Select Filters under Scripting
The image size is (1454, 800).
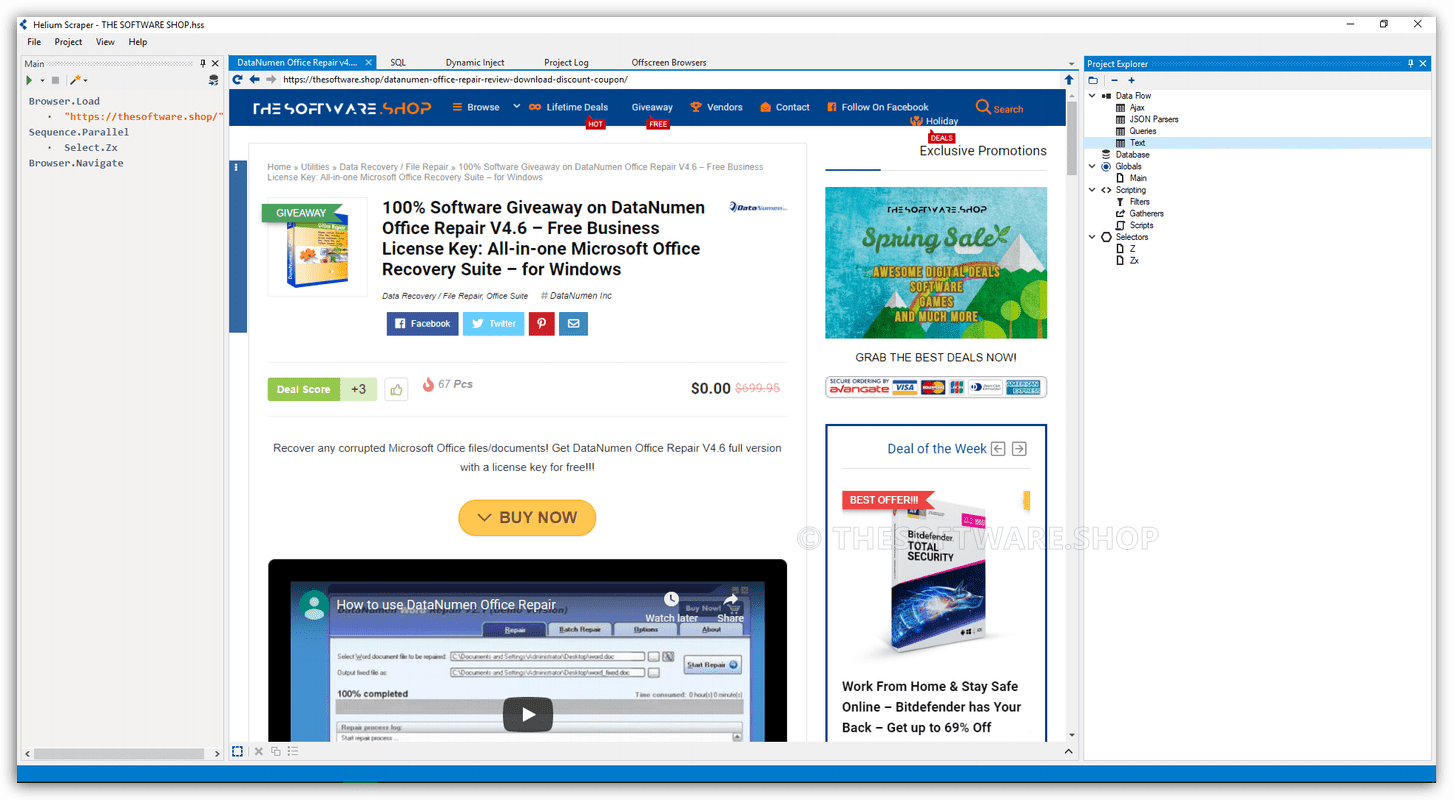point(1139,202)
